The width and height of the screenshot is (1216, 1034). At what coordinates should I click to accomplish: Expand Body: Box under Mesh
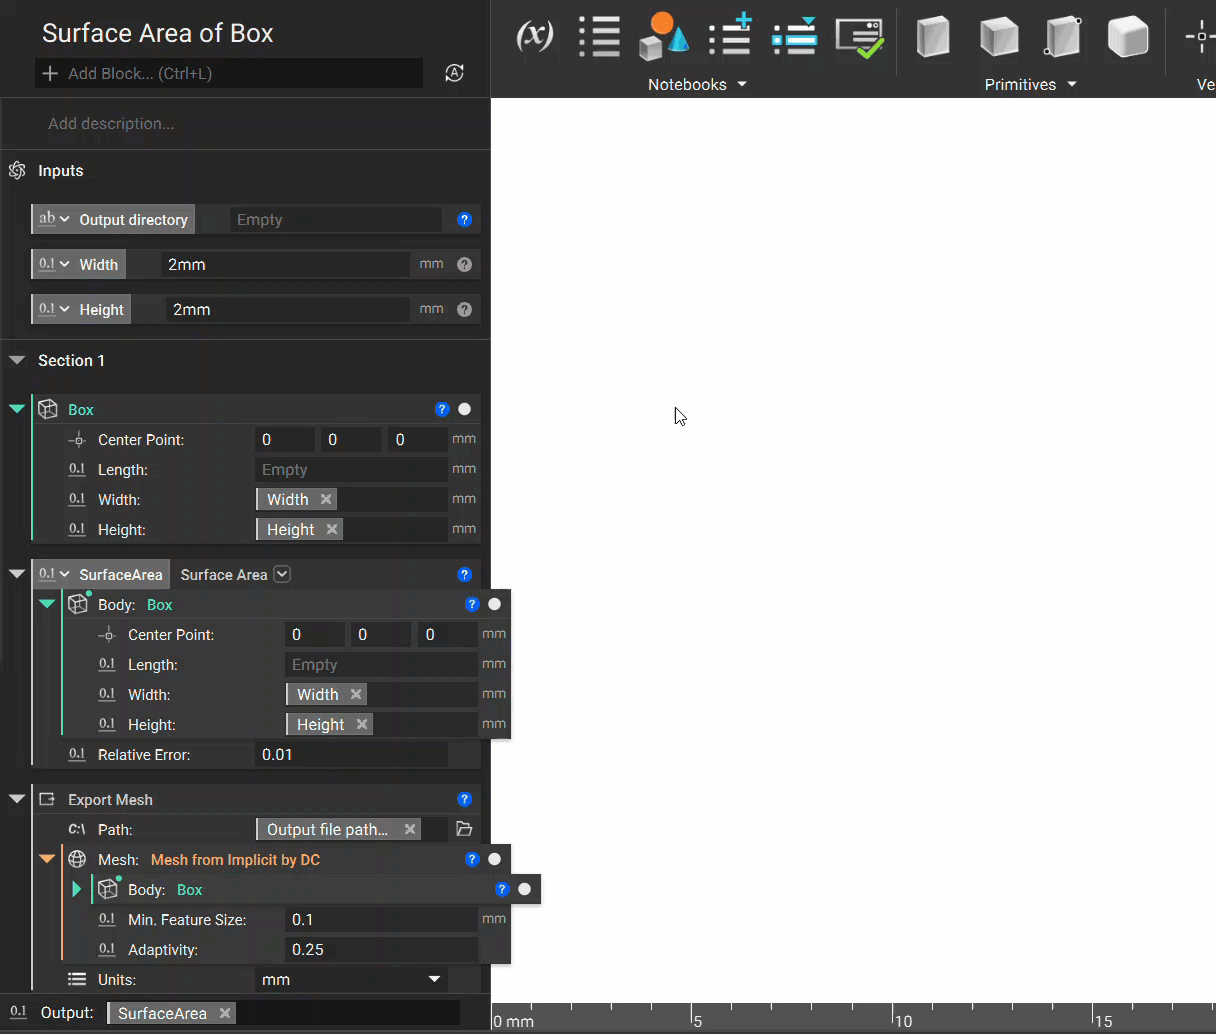77,889
